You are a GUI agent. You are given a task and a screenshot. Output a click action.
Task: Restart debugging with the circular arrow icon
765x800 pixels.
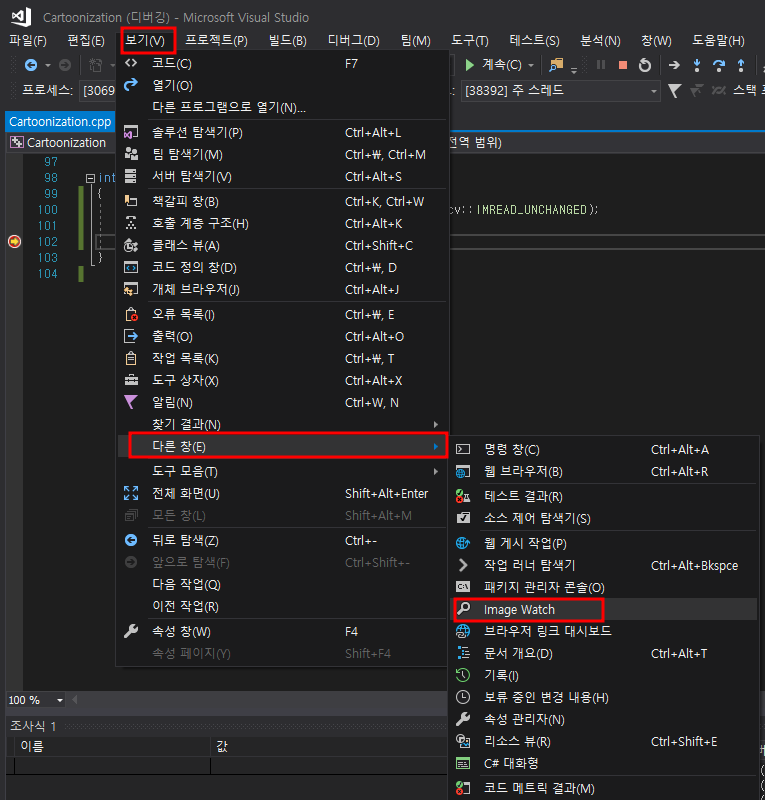coord(645,65)
